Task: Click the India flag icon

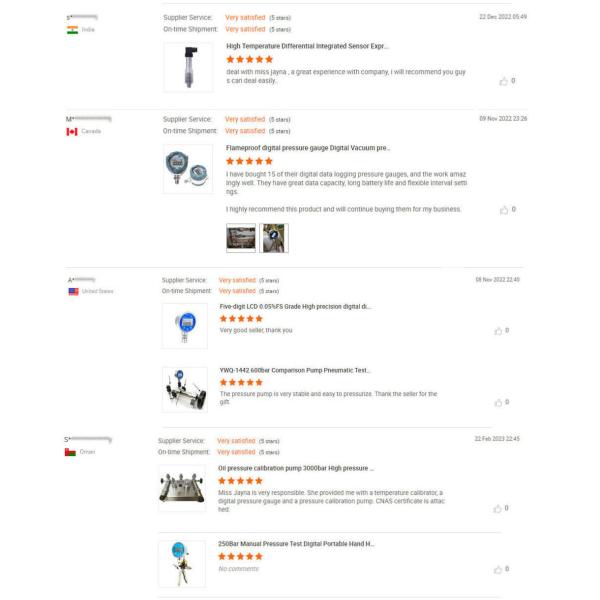Action: pyautogui.click(x=72, y=30)
